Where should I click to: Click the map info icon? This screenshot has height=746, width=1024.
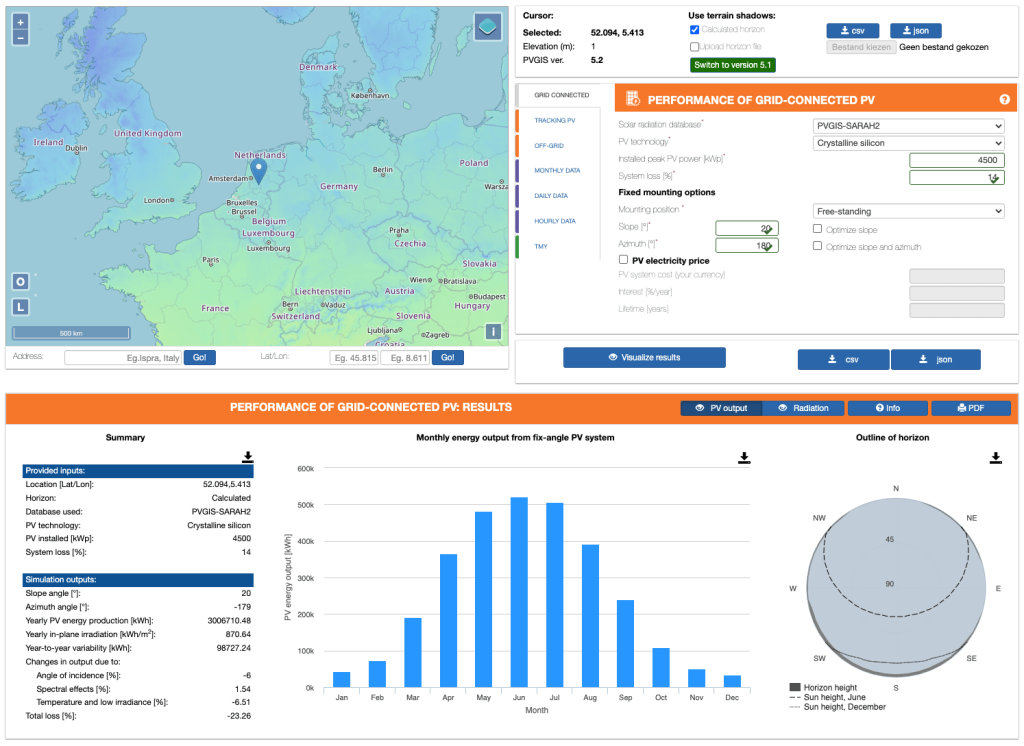pyautogui.click(x=493, y=332)
